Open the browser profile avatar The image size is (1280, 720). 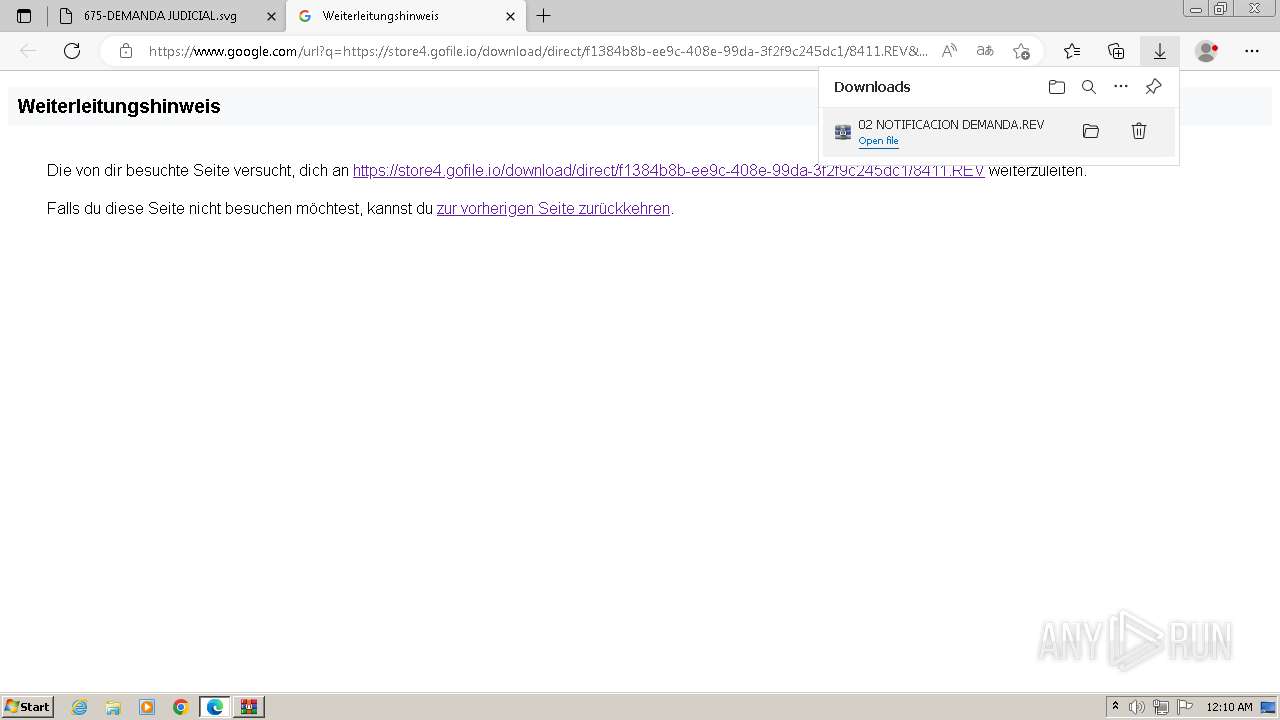pos(1207,51)
